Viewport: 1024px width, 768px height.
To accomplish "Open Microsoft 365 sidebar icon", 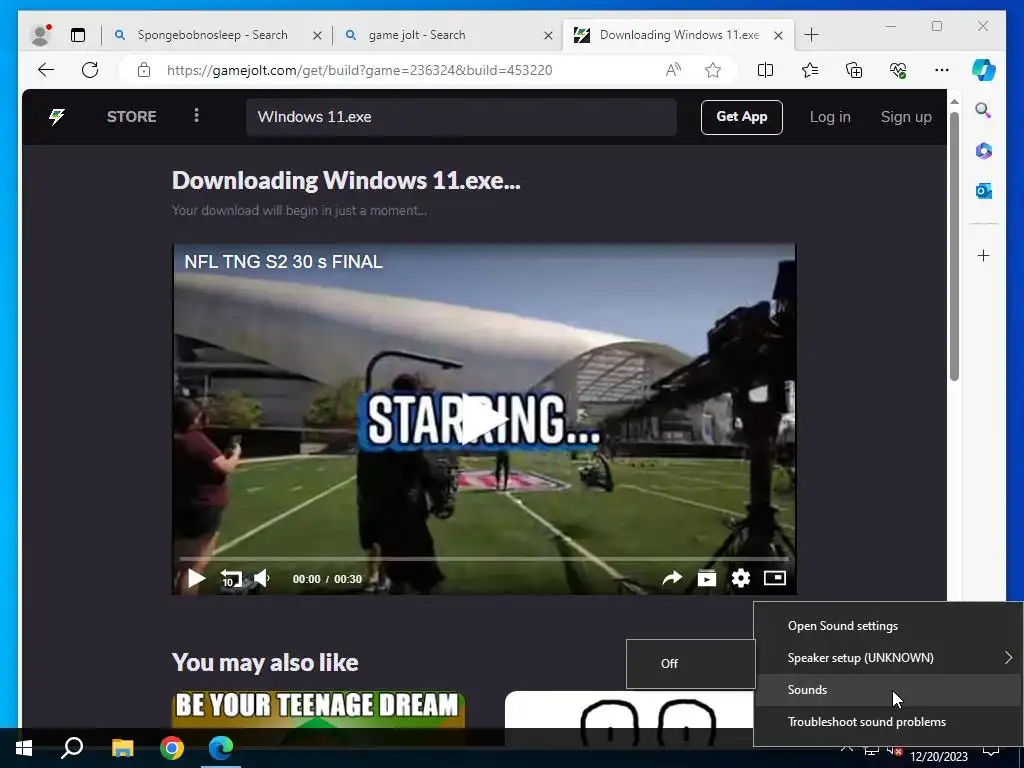I will [x=984, y=151].
